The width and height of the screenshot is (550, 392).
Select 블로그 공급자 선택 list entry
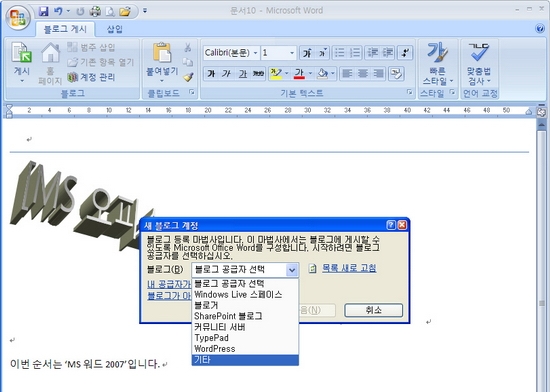point(245,284)
